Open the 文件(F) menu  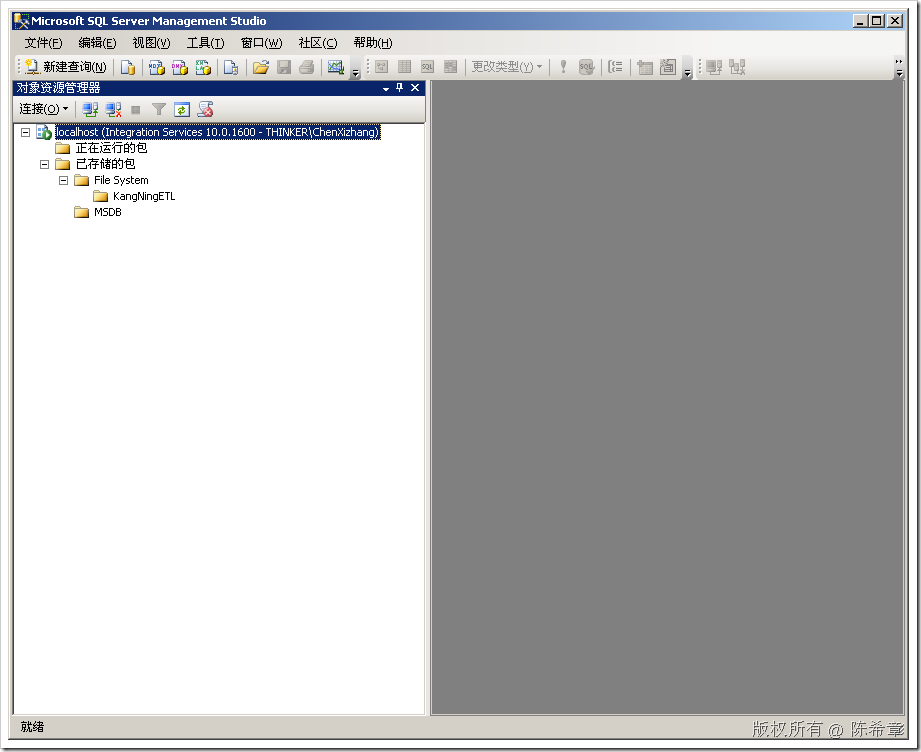point(43,43)
